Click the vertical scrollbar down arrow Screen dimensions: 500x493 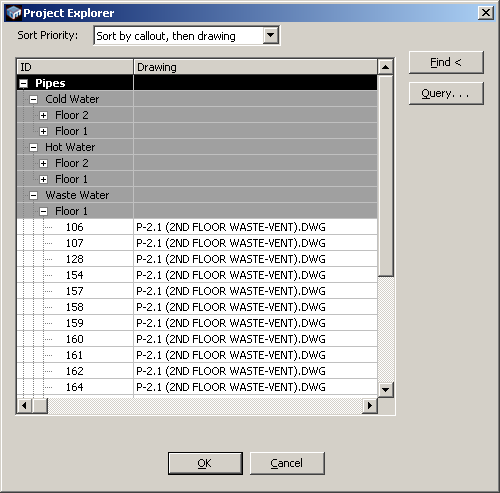pos(386,389)
